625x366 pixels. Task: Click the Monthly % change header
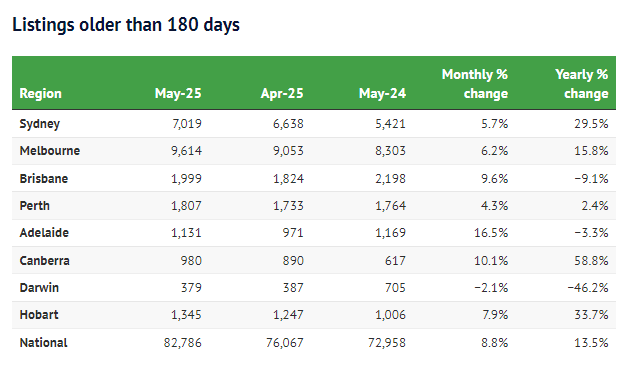[475, 84]
